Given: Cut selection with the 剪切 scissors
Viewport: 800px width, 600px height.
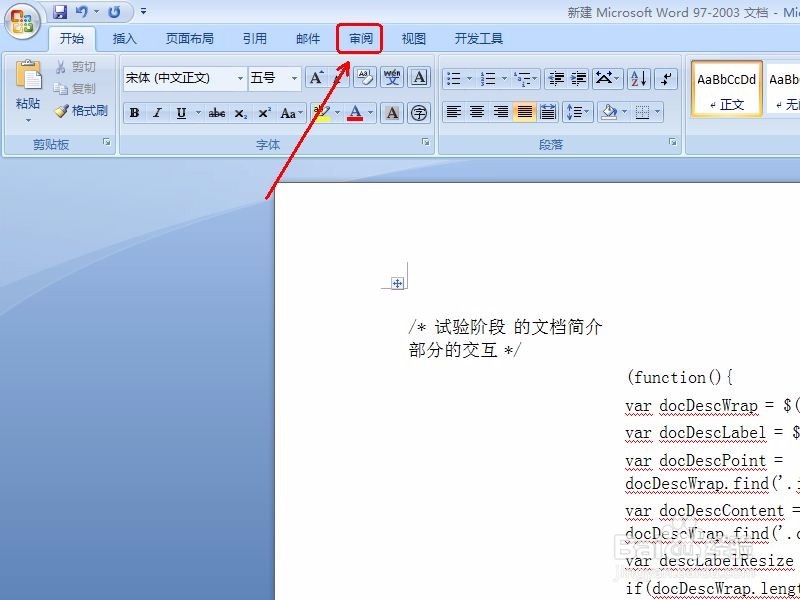Looking at the screenshot, I should click(76, 67).
